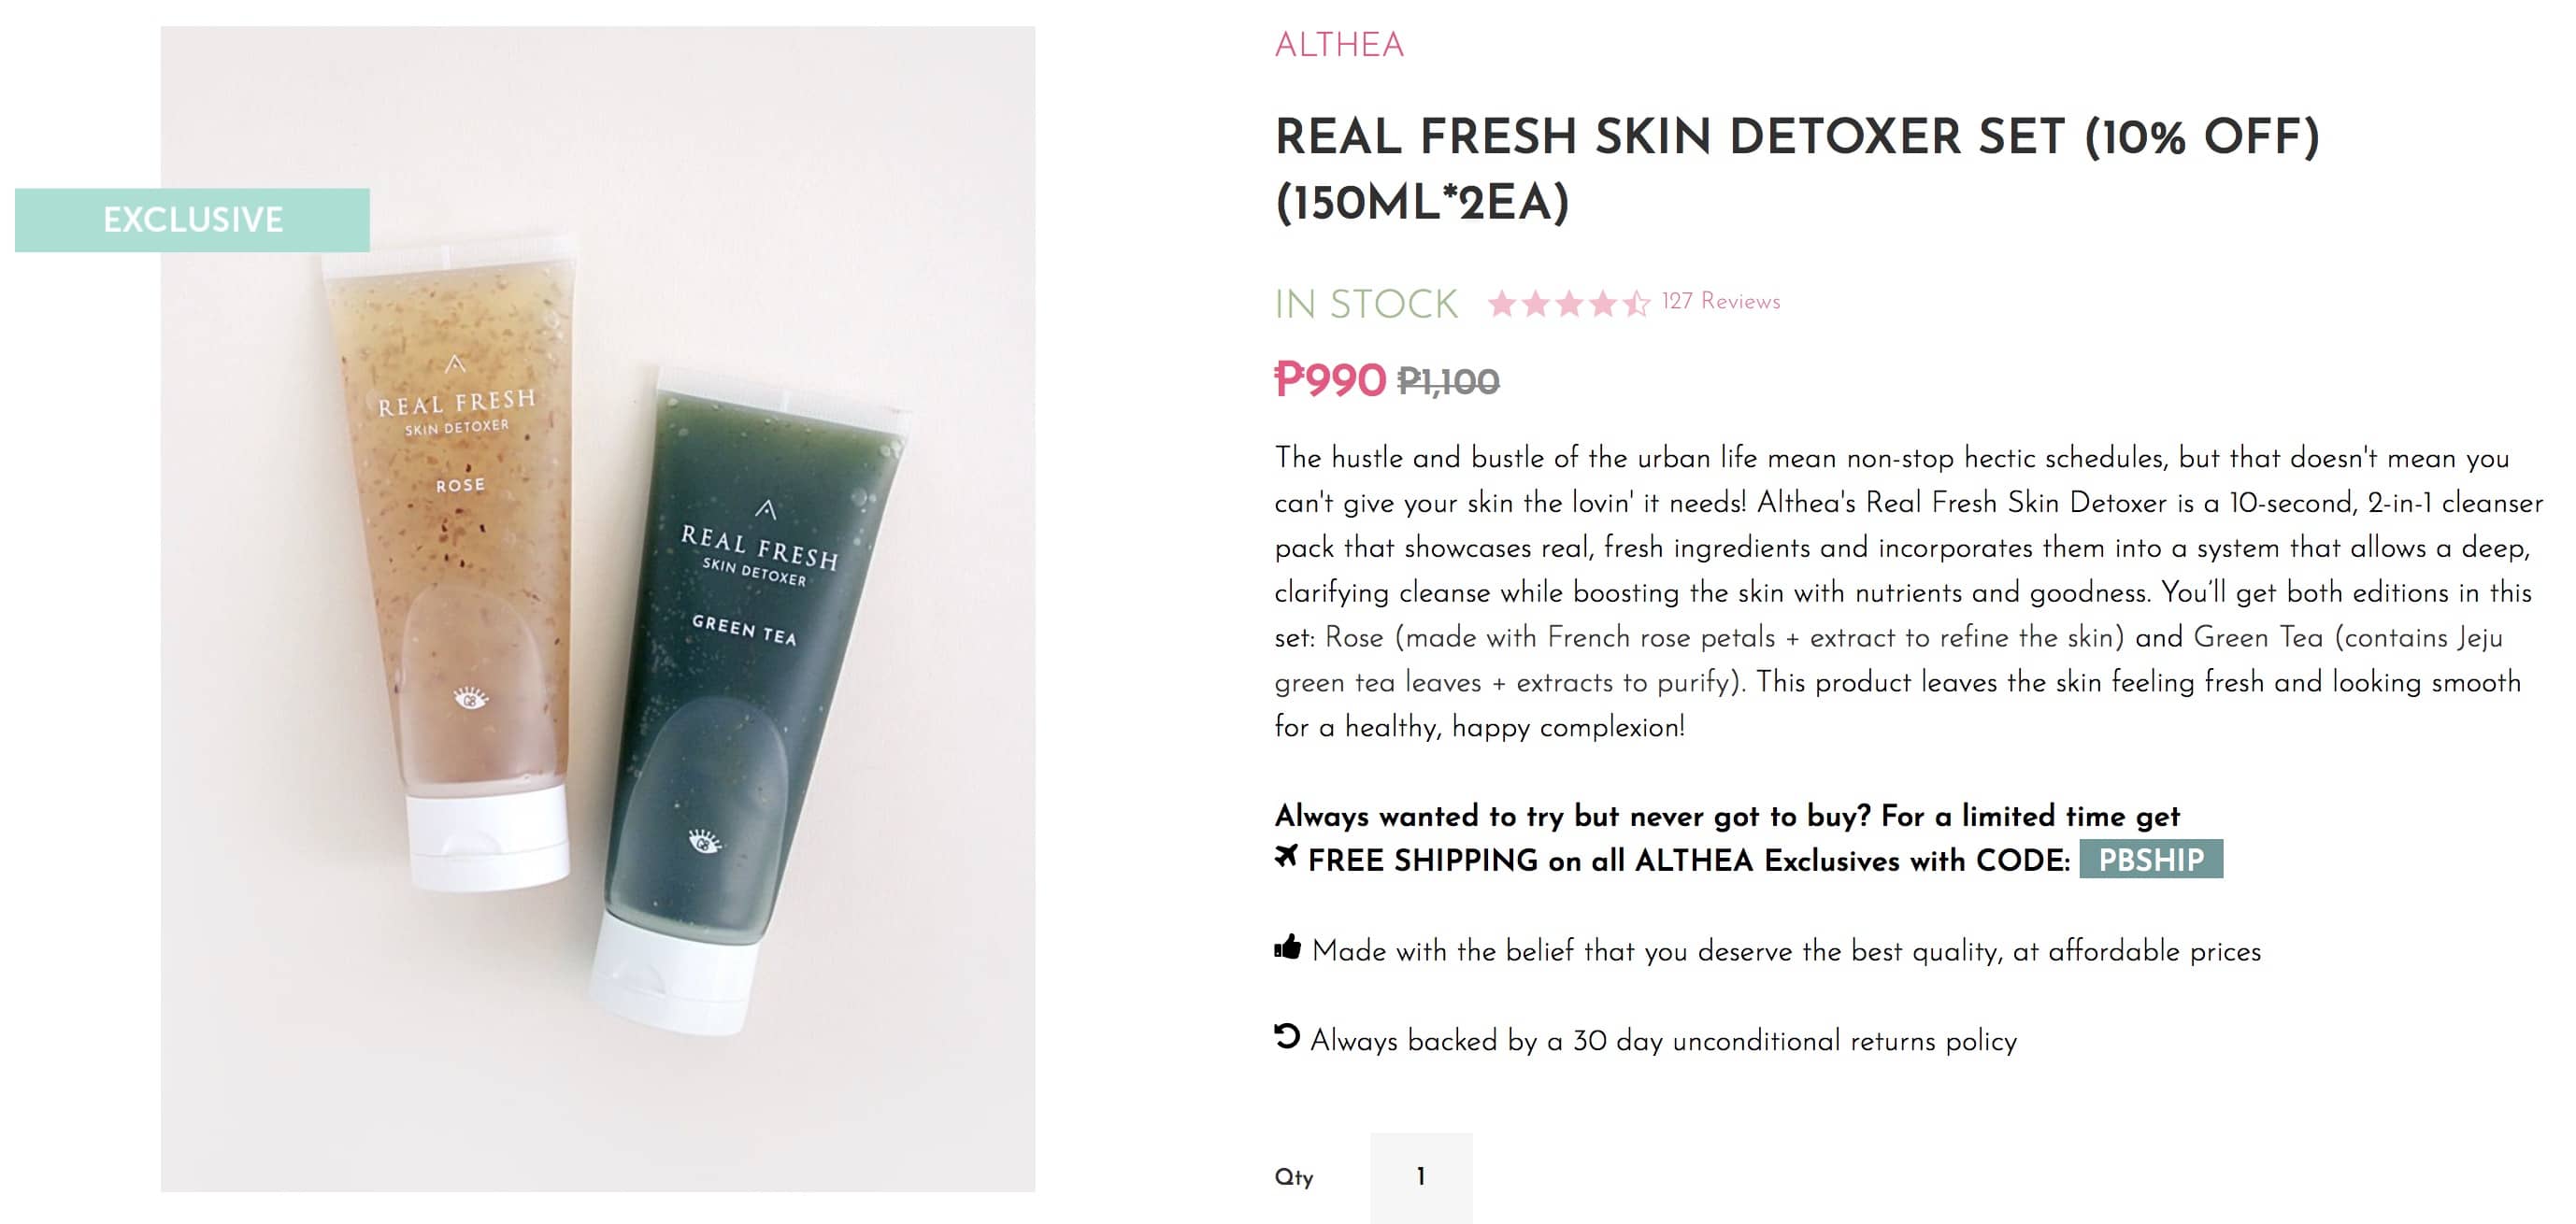Open the ALTHEA brand link
2576x1224 pixels.
1339,45
